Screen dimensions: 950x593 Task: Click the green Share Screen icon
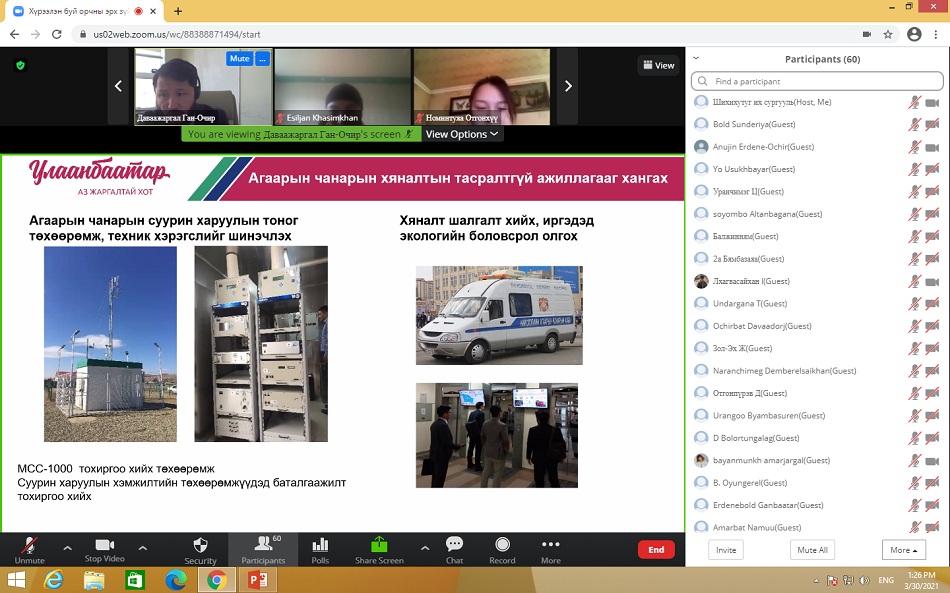click(379, 546)
